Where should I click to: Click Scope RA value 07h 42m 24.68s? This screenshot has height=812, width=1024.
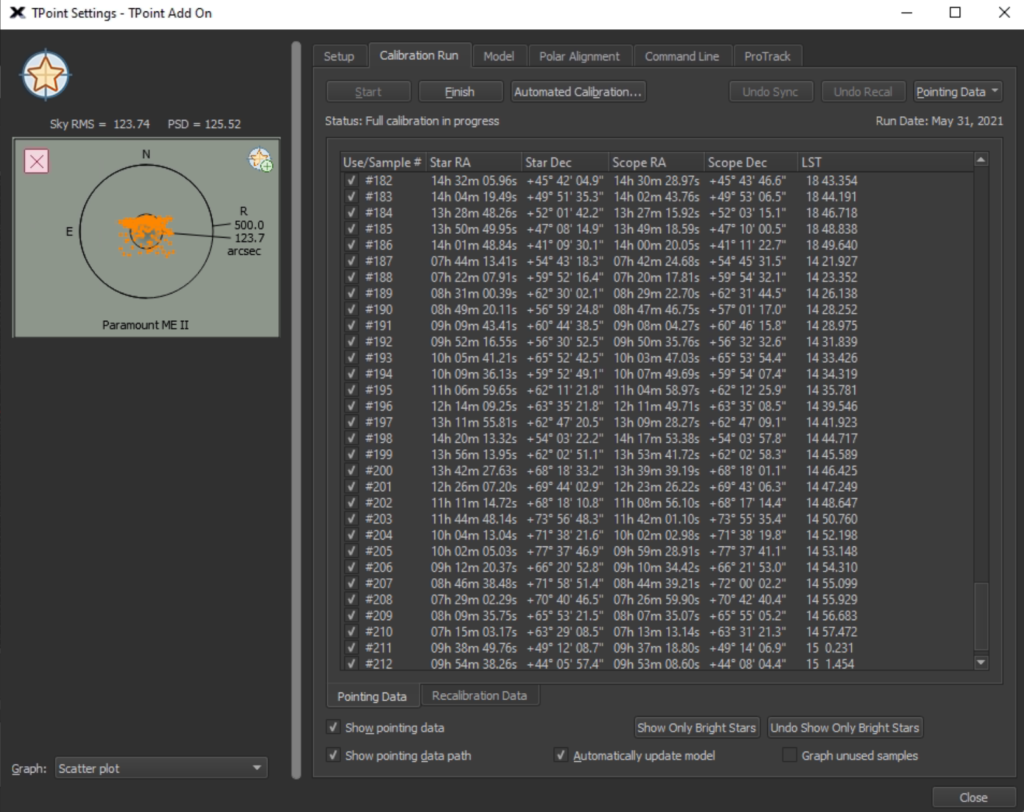click(656, 261)
